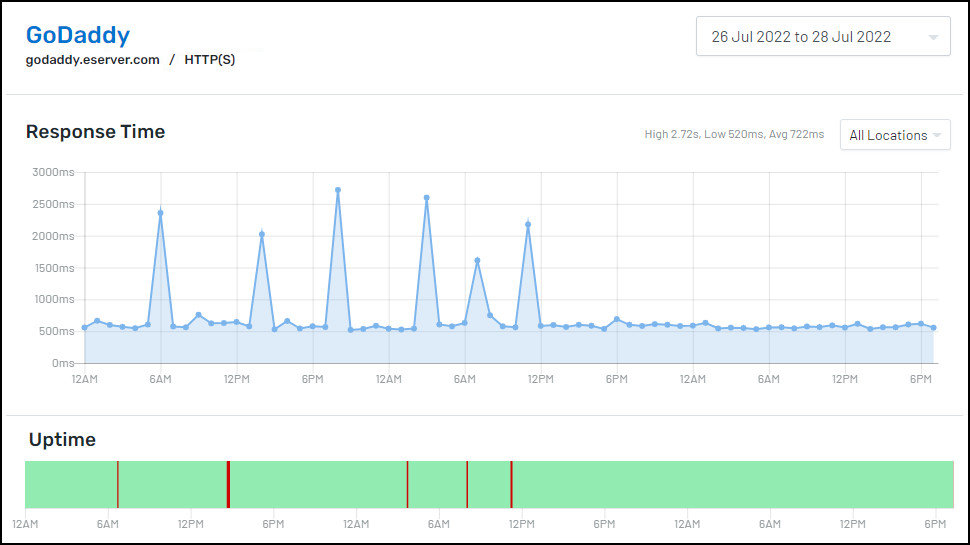Image resolution: width=970 pixels, height=545 pixels.
Task: Click the arrow in the date range selector
Action: point(934,38)
